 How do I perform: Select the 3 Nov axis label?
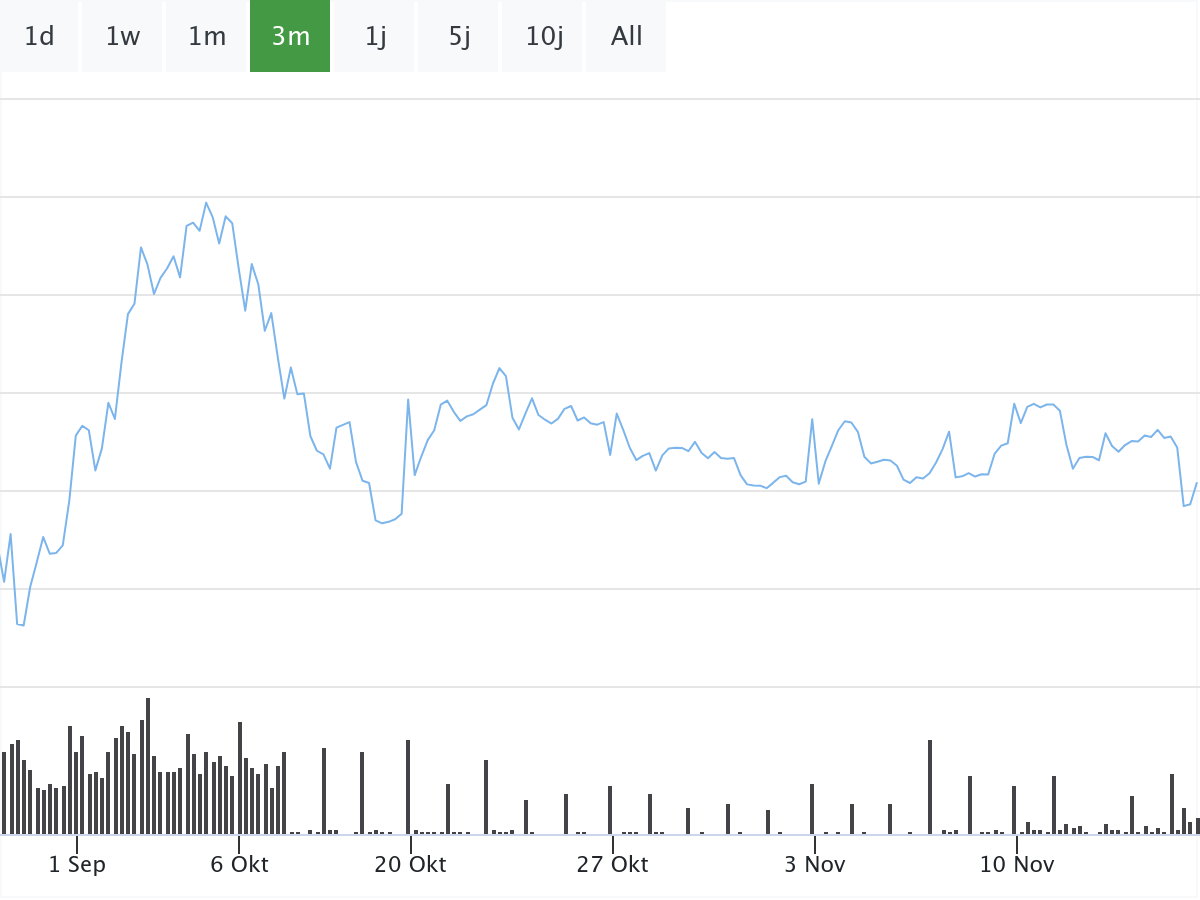coord(815,864)
